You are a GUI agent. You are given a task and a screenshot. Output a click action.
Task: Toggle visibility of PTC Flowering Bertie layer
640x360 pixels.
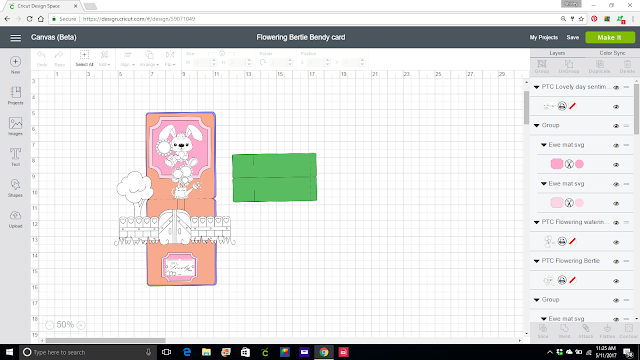point(616,262)
